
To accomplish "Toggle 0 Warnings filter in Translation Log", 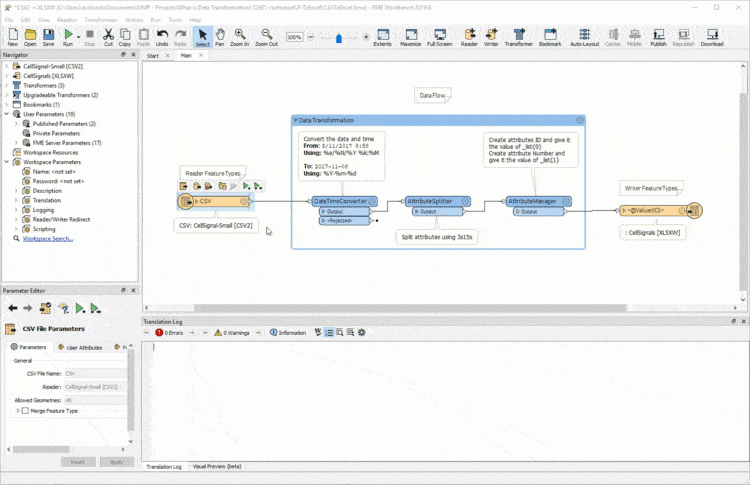I will pyautogui.click(x=232, y=332).
